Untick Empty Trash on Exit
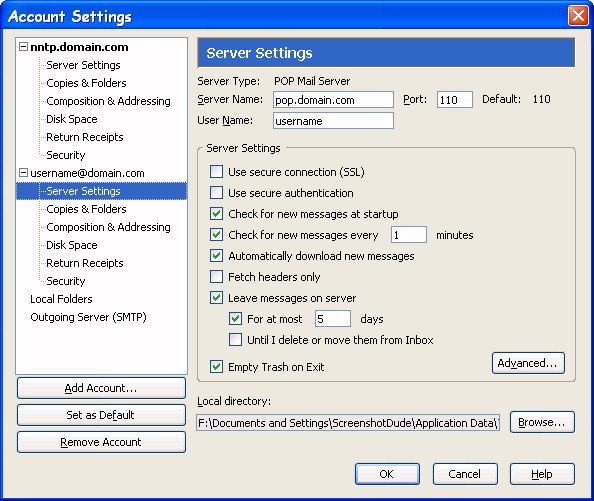Screen dimensions: 594x501 pyautogui.click(x=216, y=367)
